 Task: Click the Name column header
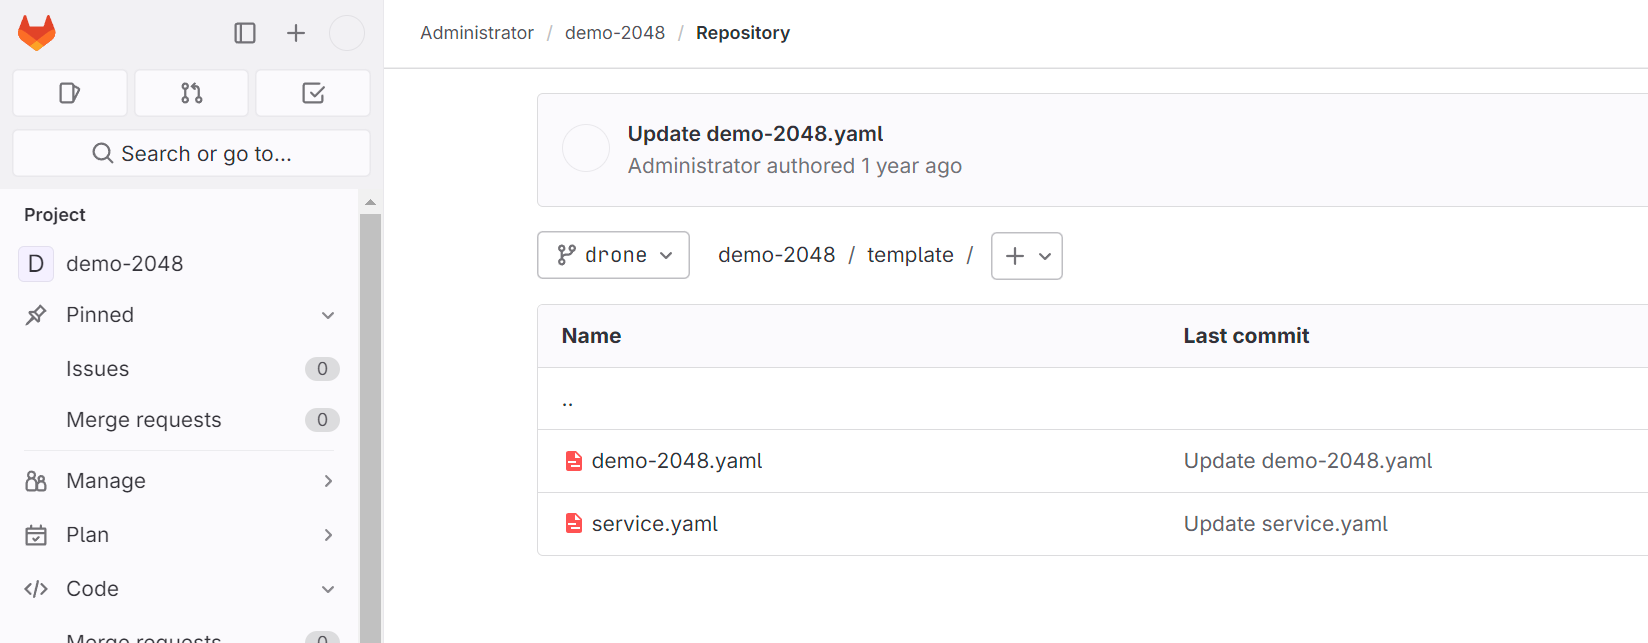pyautogui.click(x=591, y=336)
